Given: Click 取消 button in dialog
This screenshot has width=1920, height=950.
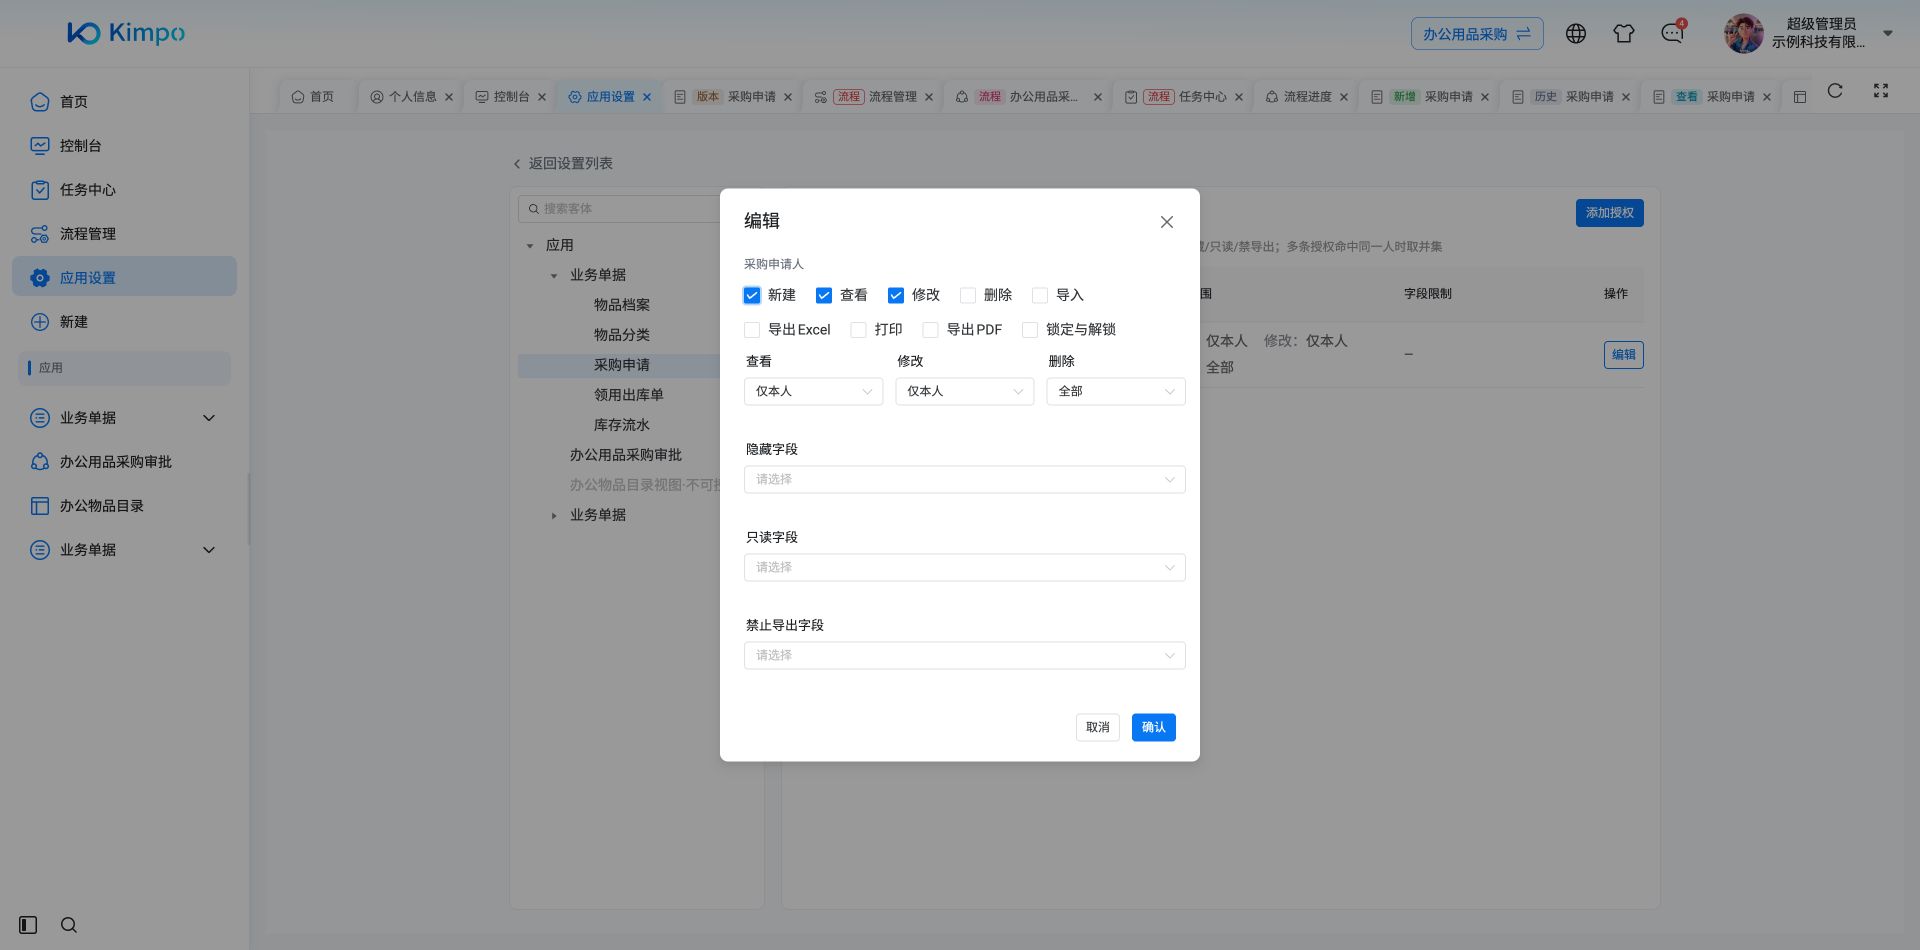Looking at the screenshot, I should 1098,727.
